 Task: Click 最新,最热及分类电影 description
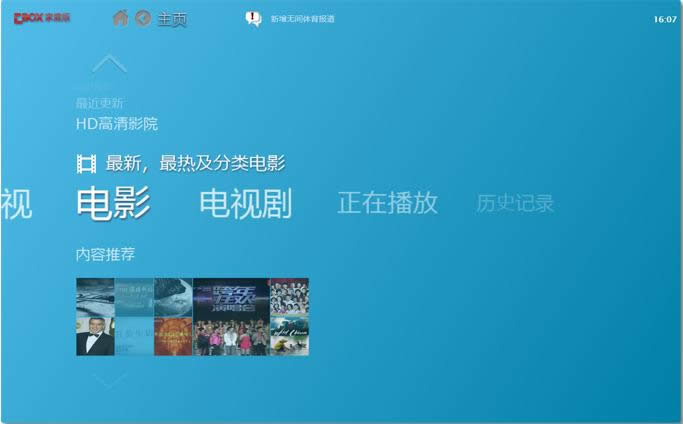pyautogui.click(x=196, y=163)
